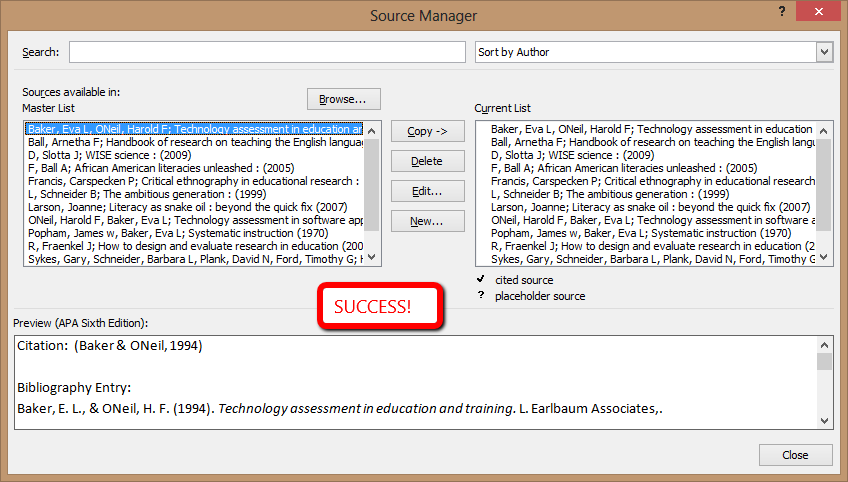Open the Sort by Author dropdown
This screenshot has width=848, height=482.
[x=824, y=52]
